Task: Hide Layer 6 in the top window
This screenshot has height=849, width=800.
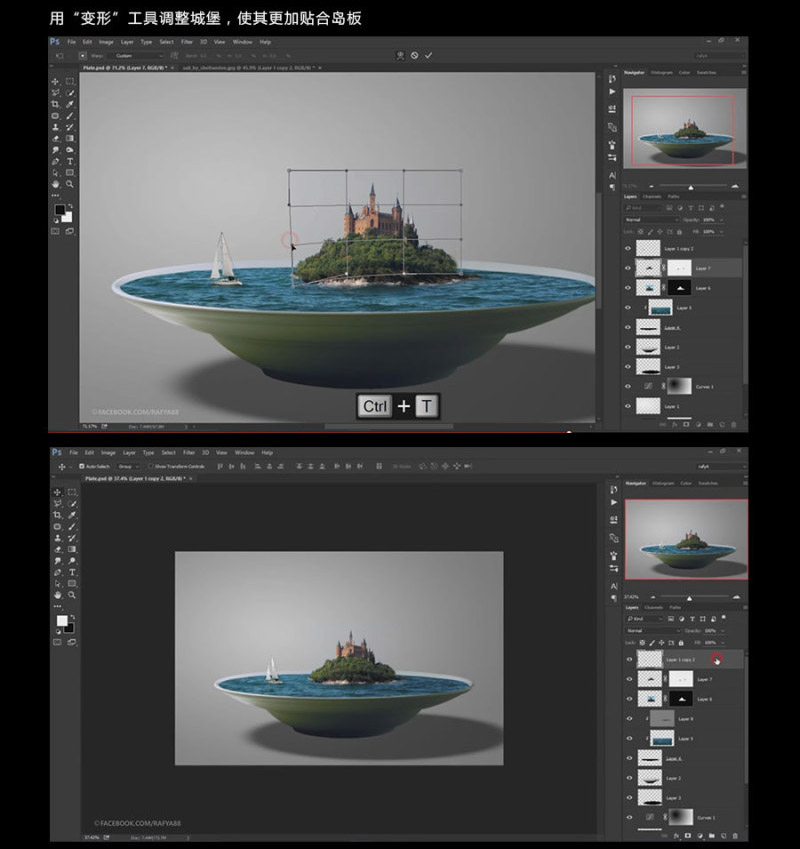Action: pyautogui.click(x=628, y=288)
